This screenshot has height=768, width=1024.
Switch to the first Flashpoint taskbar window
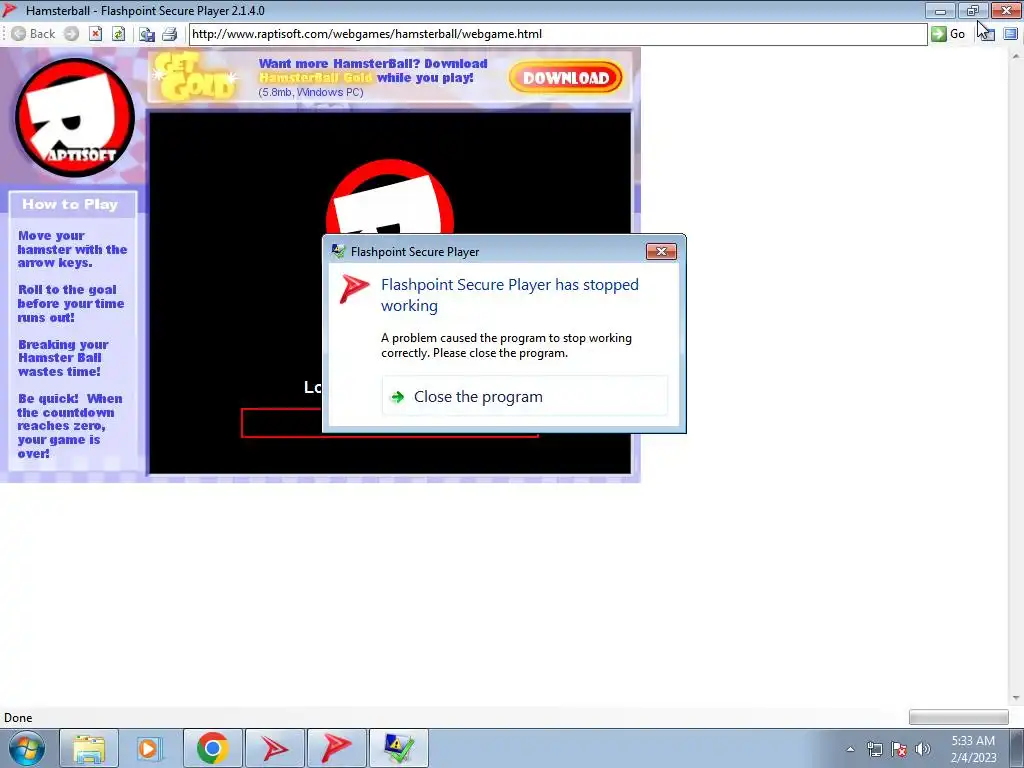coord(274,748)
